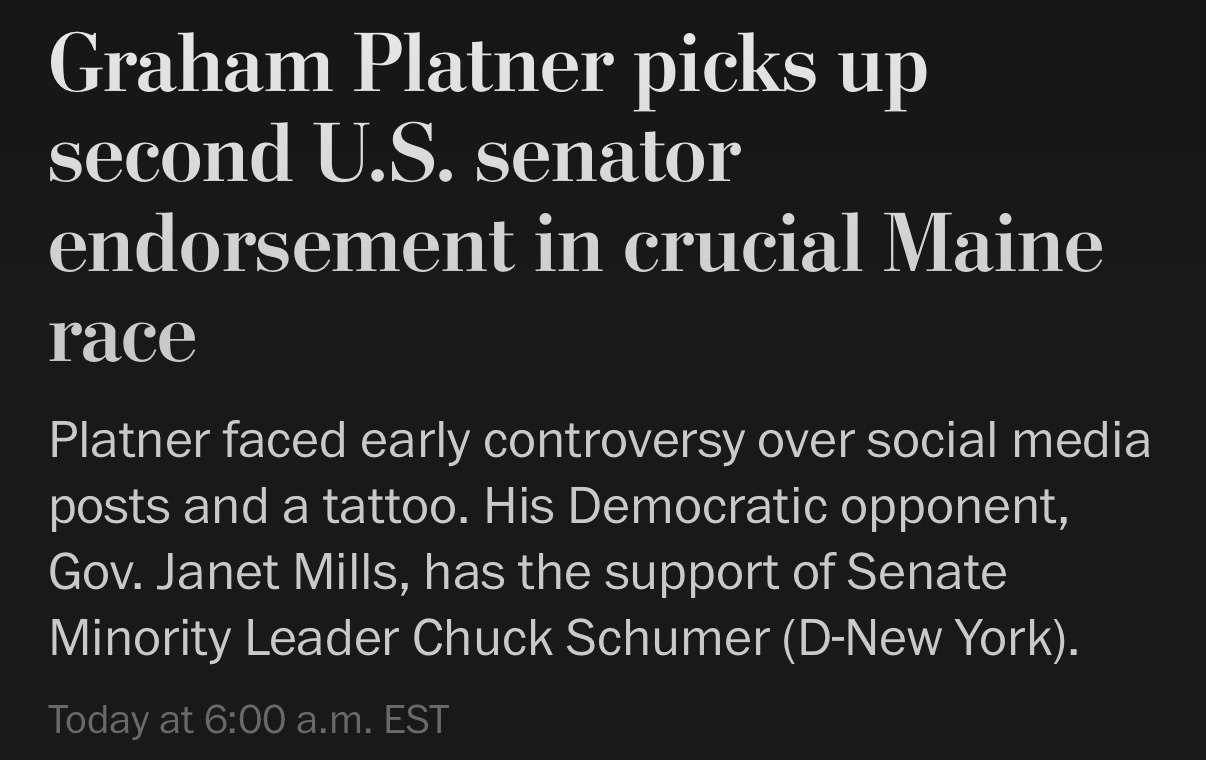
Task: Click the "Today at 6:00 a.m. EST" timestamp
Action: pyautogui.click(x=248, y=719)
